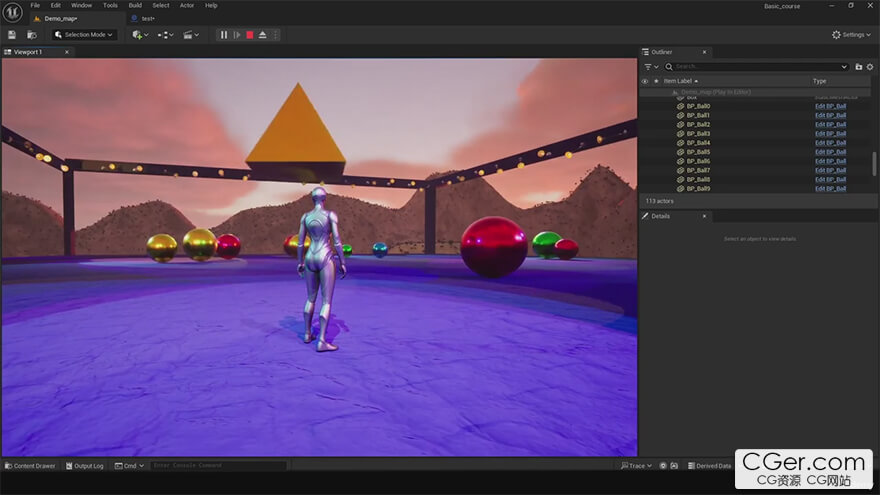Switch to the Demo_map tab
The image size is (880, 495).
point(61,19)
